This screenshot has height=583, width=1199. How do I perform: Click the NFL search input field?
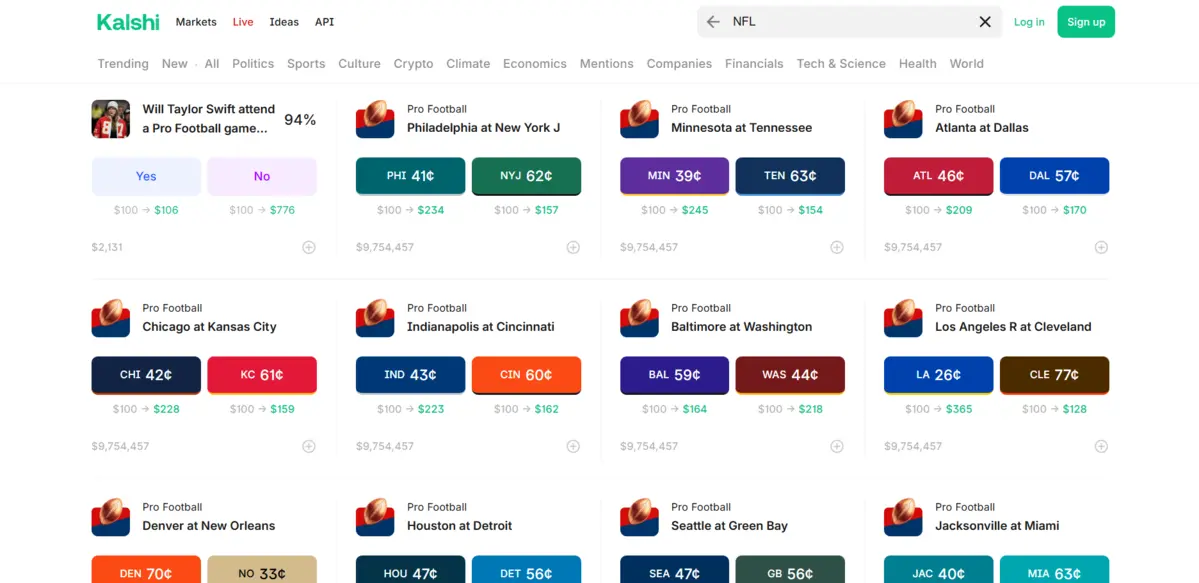tap(850, 22)
